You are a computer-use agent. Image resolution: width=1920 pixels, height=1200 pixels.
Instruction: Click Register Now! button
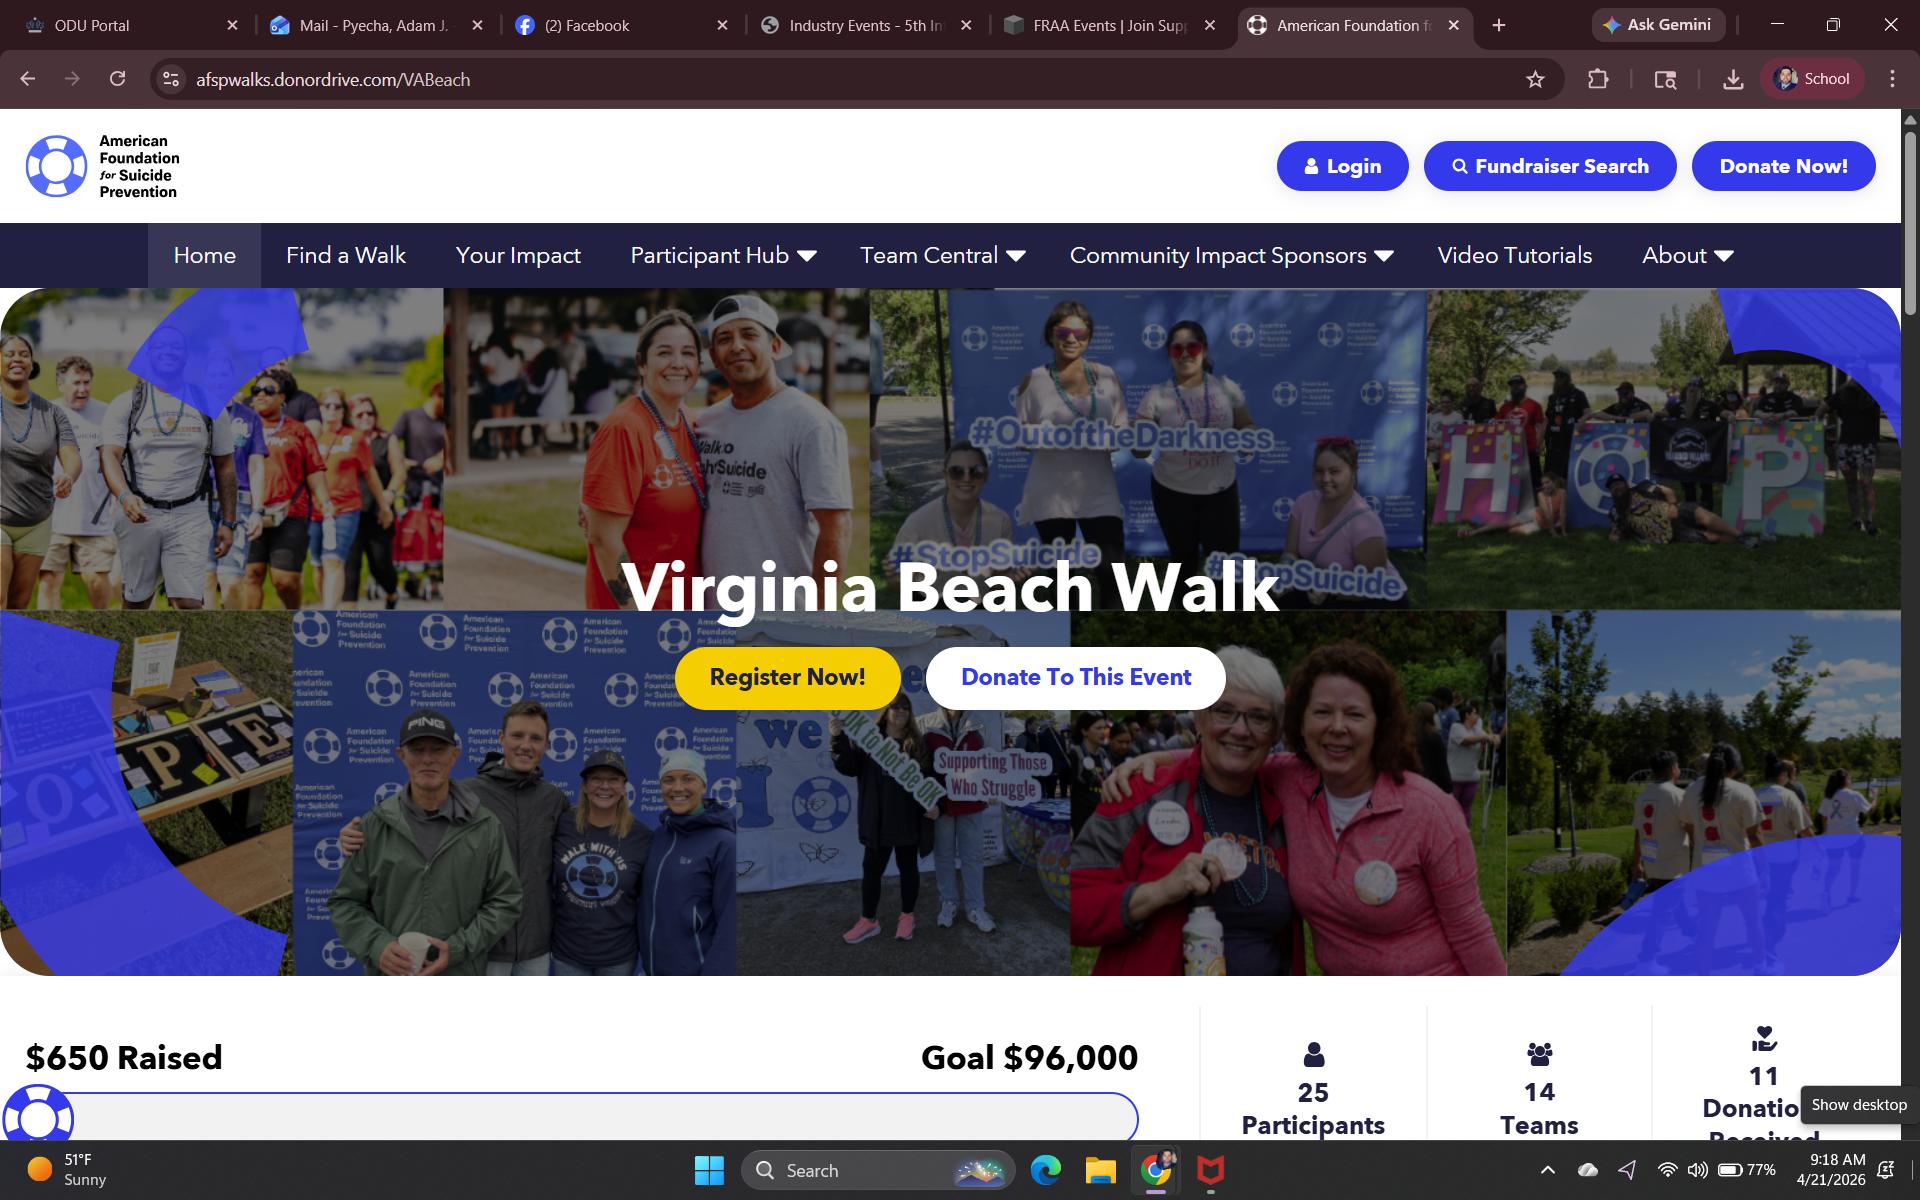coord(788,677)
